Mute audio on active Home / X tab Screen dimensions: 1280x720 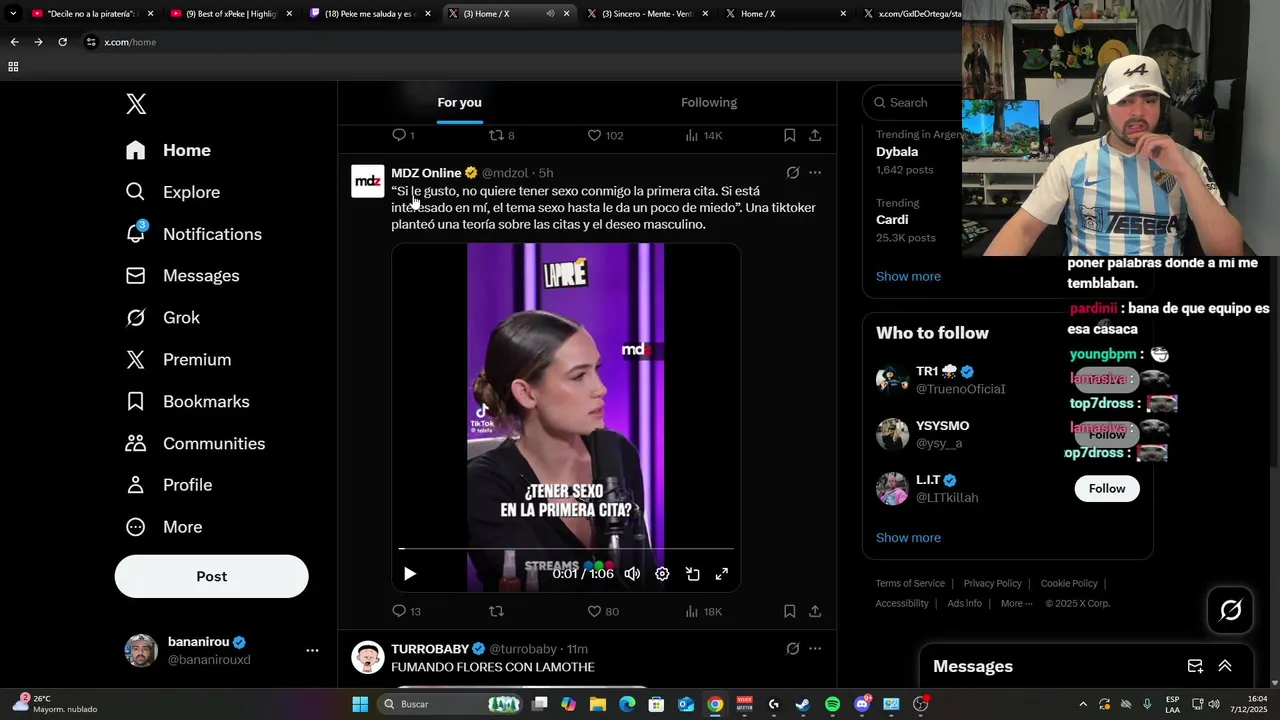[550, 14]
